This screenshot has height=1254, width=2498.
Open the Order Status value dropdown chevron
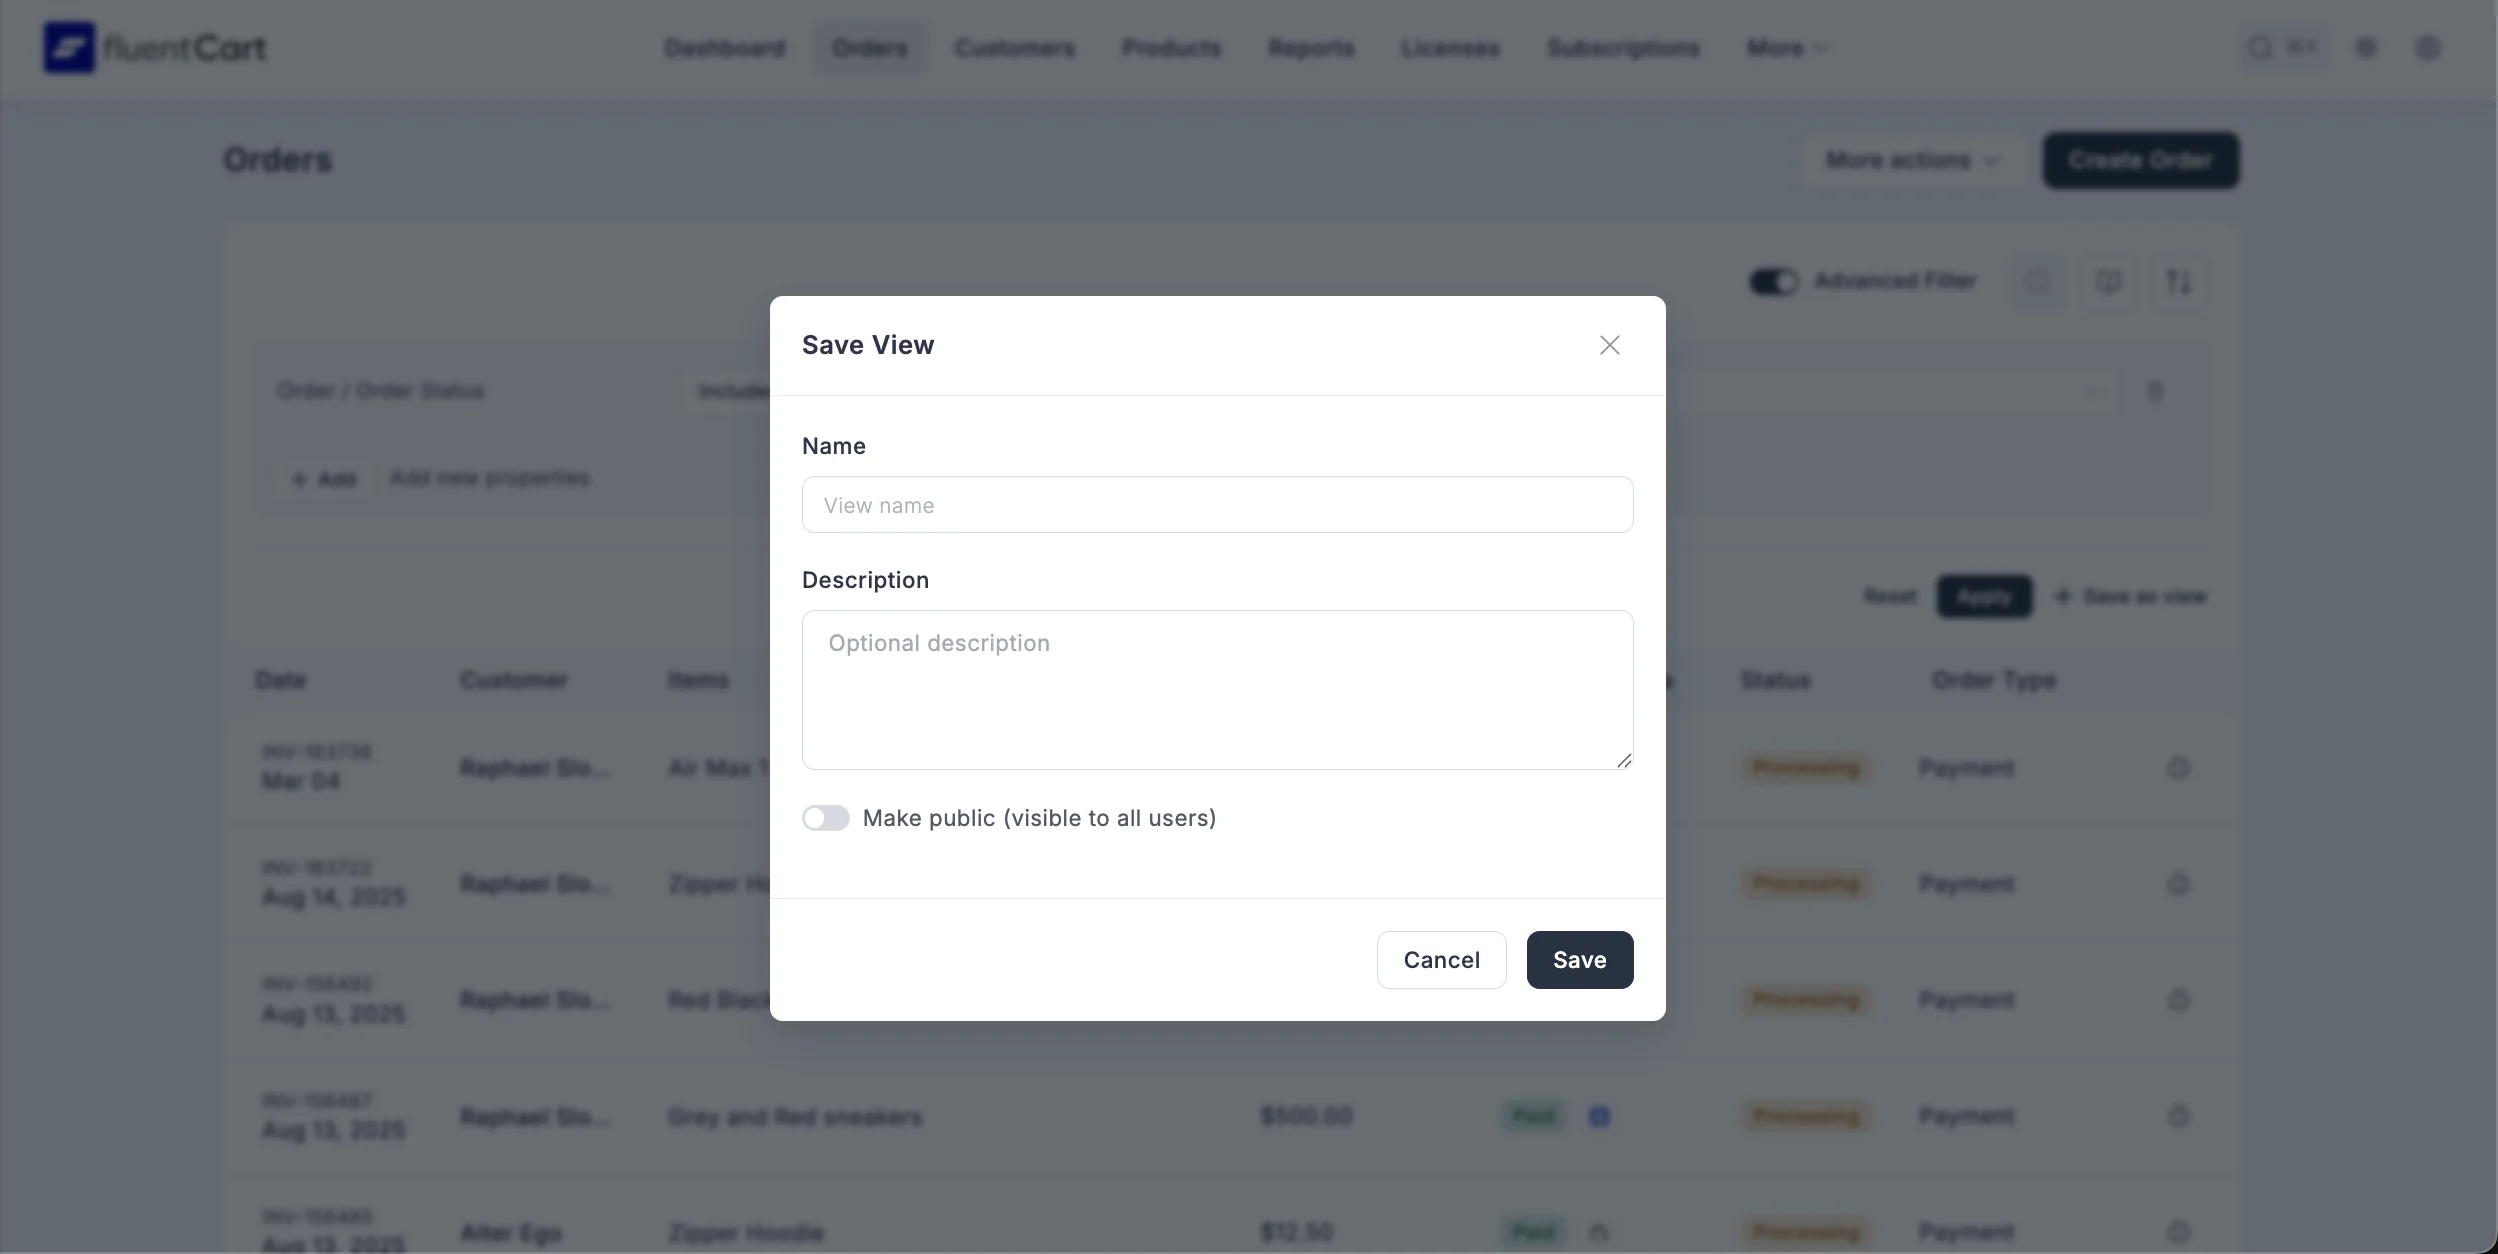click(2093, 391)
